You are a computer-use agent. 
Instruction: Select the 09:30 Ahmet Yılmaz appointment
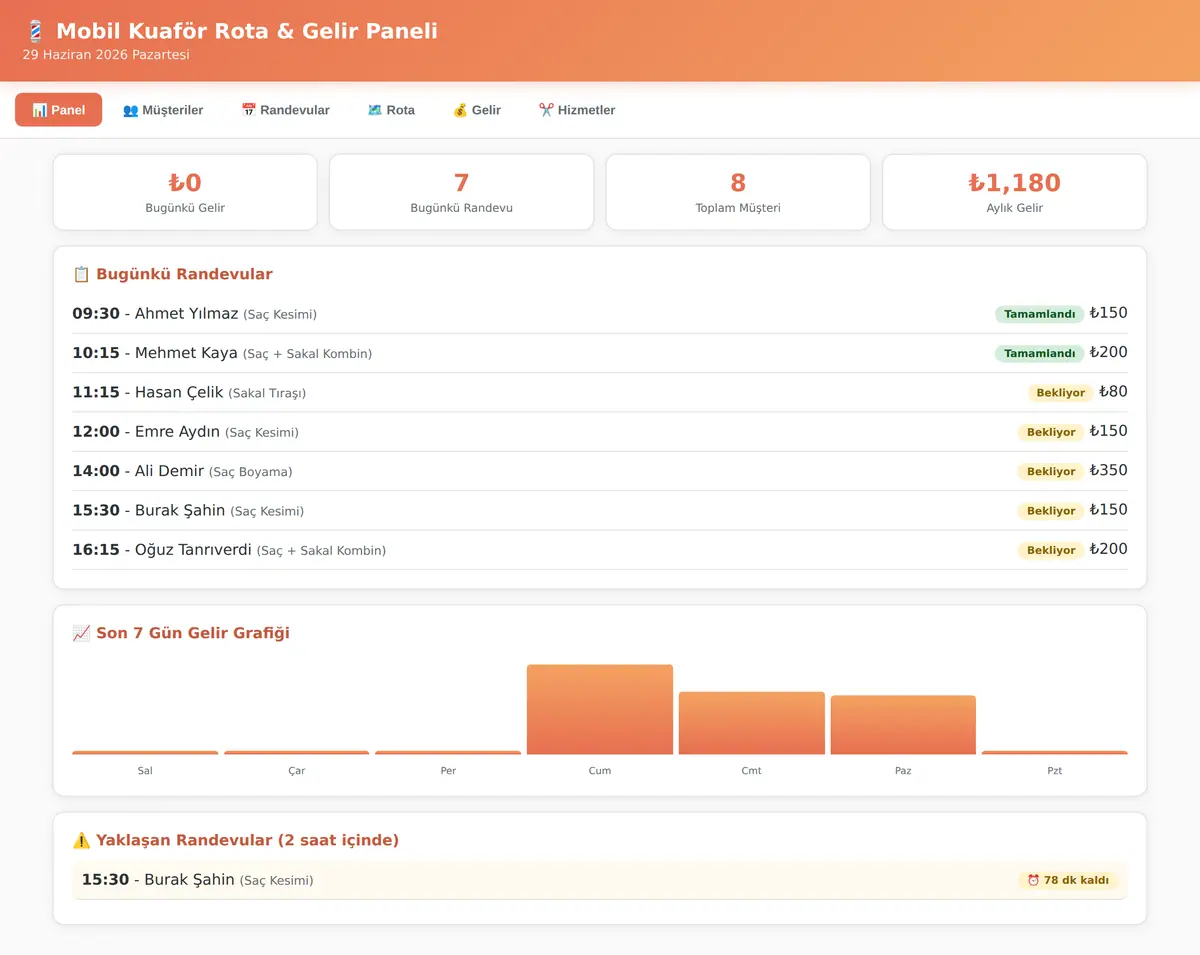point(600,314)
